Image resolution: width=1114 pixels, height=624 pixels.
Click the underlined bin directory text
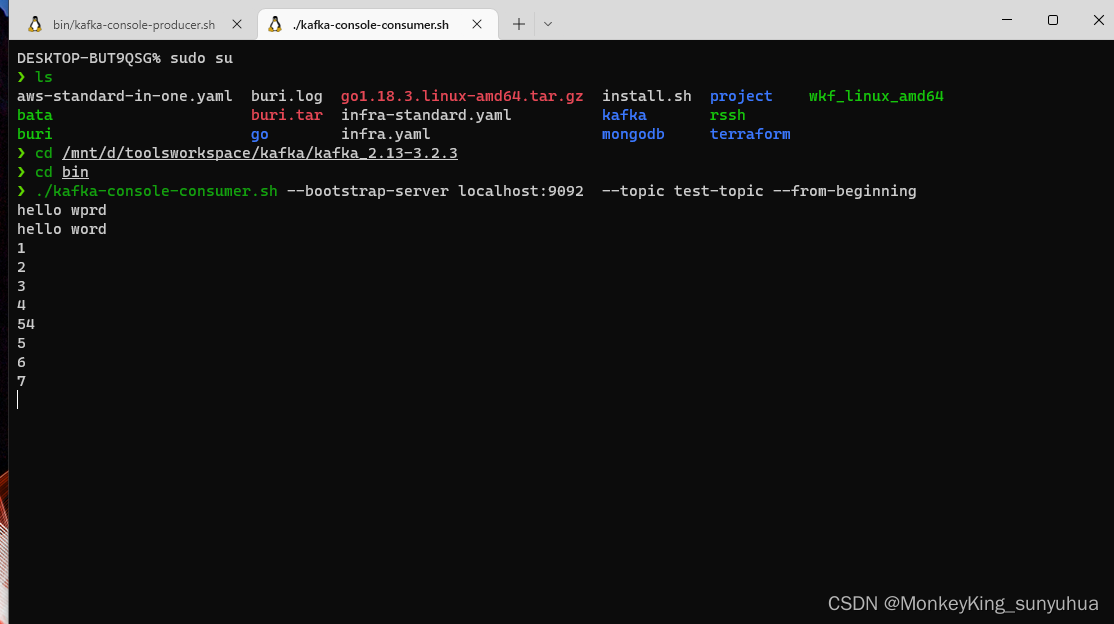click(x=75, y=171)
